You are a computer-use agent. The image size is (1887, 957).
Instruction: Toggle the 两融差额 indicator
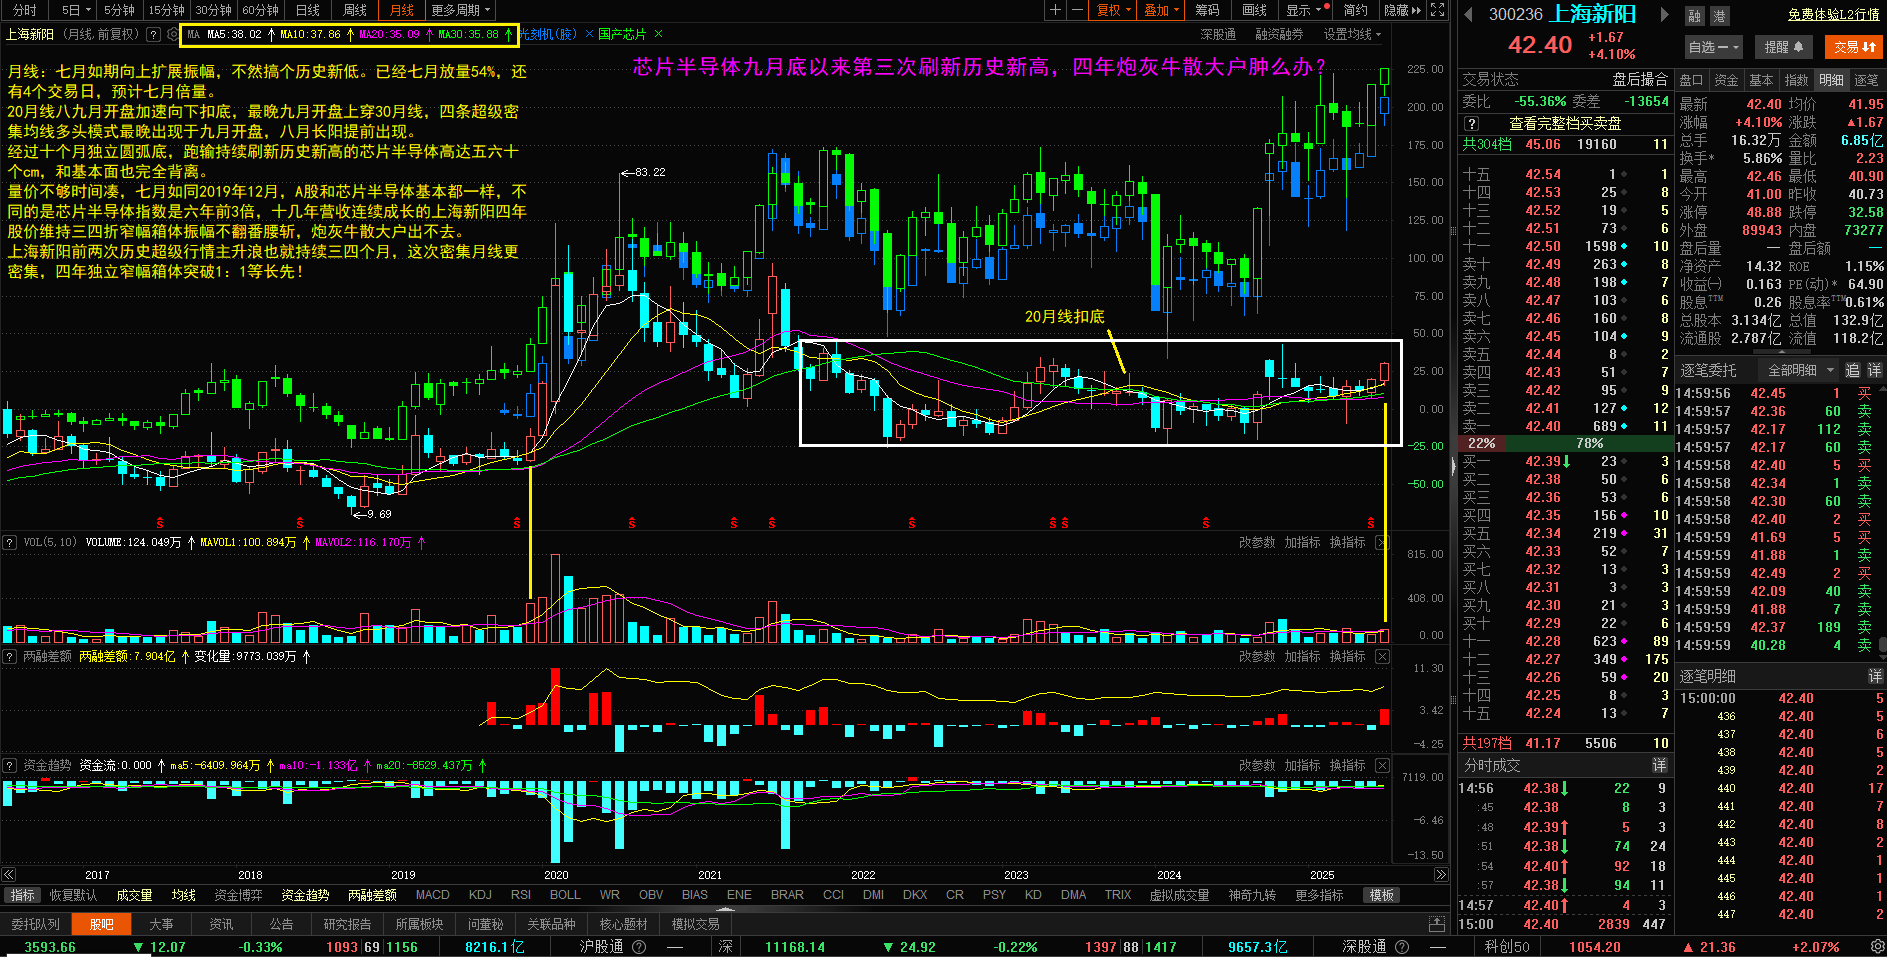pos(372,895)
